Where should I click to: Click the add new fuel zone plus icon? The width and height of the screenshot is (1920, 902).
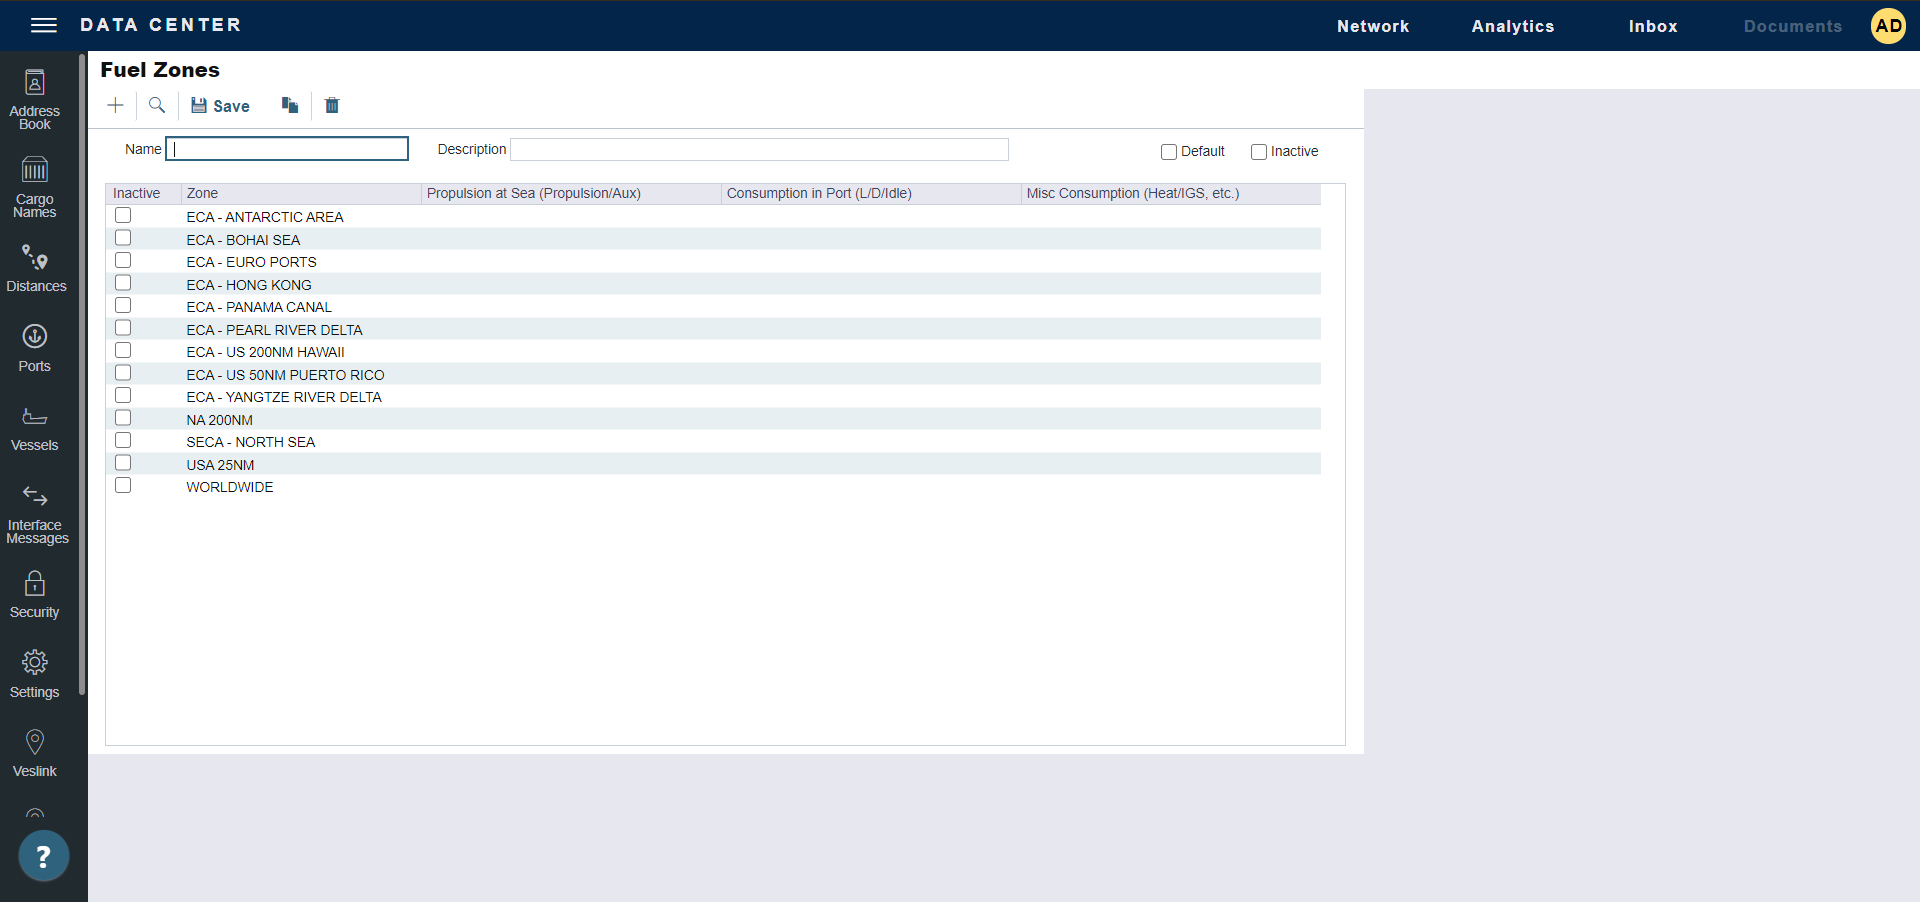(116, 106)
